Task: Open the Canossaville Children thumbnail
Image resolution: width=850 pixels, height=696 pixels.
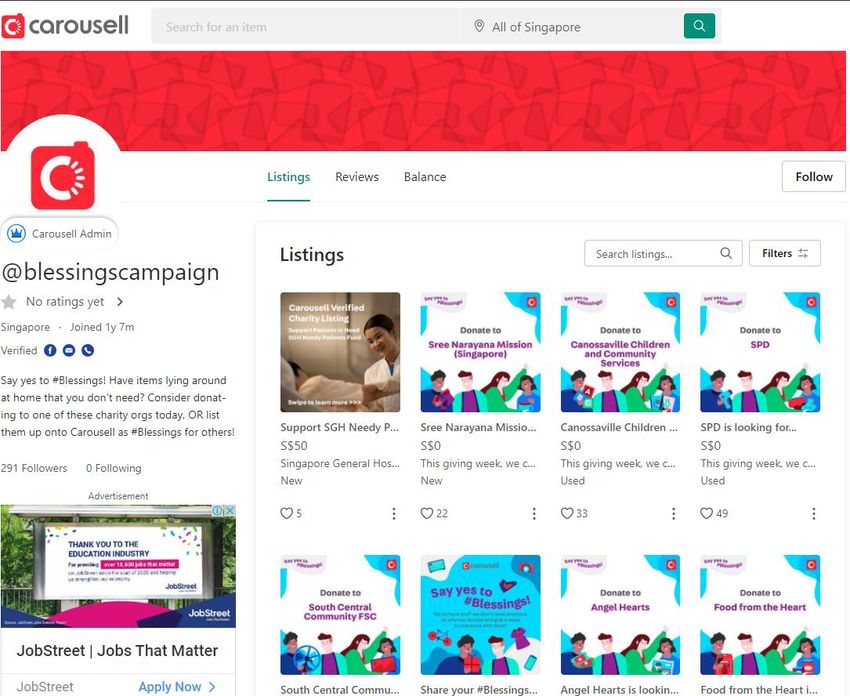Action: [x=620, y=352]
